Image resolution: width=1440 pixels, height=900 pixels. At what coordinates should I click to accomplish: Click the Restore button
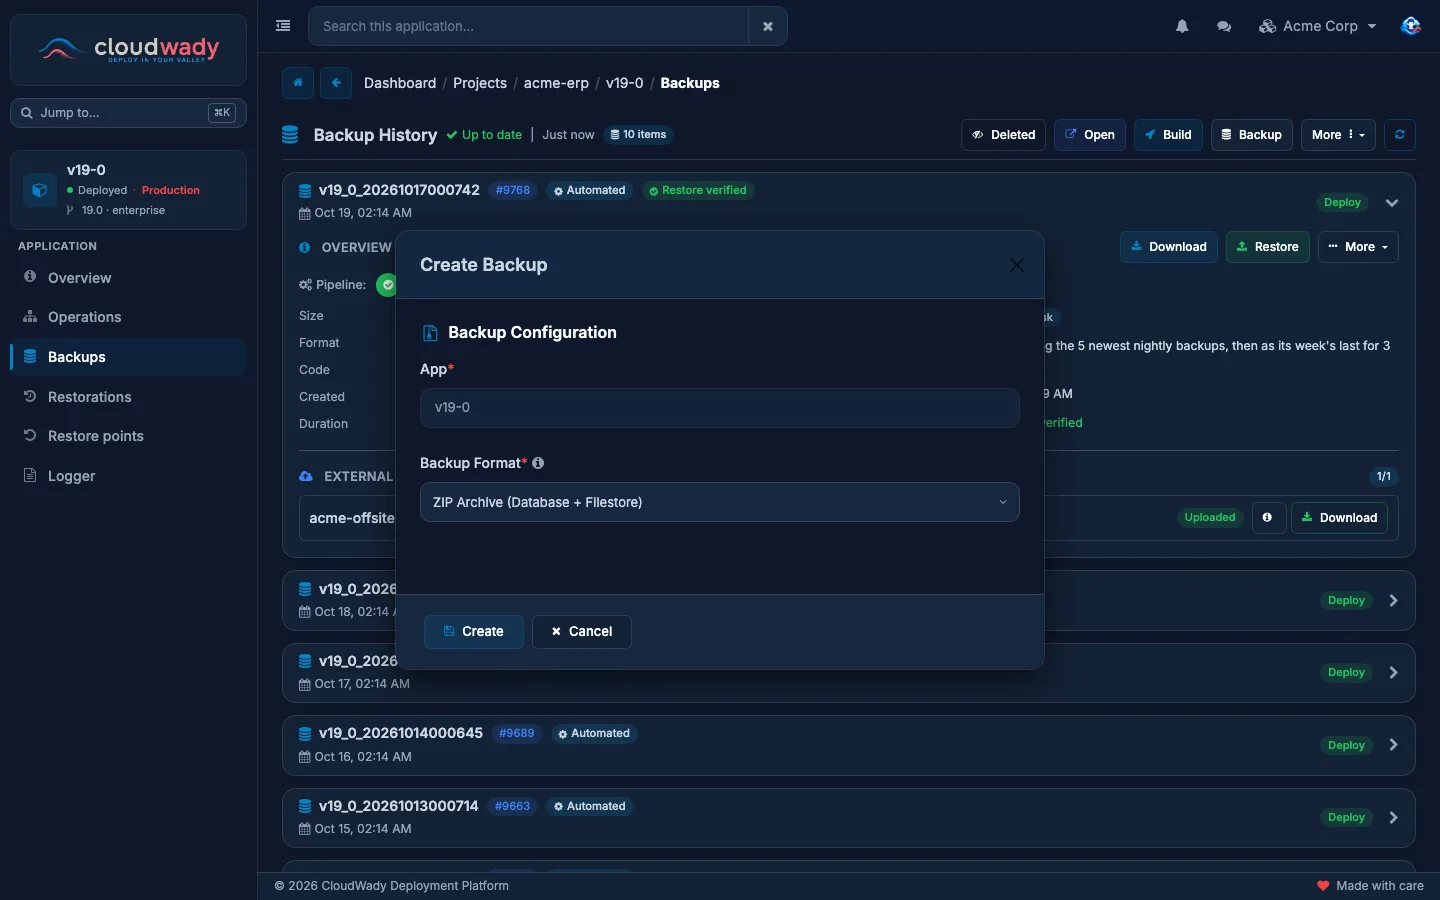click(1268, 247)
